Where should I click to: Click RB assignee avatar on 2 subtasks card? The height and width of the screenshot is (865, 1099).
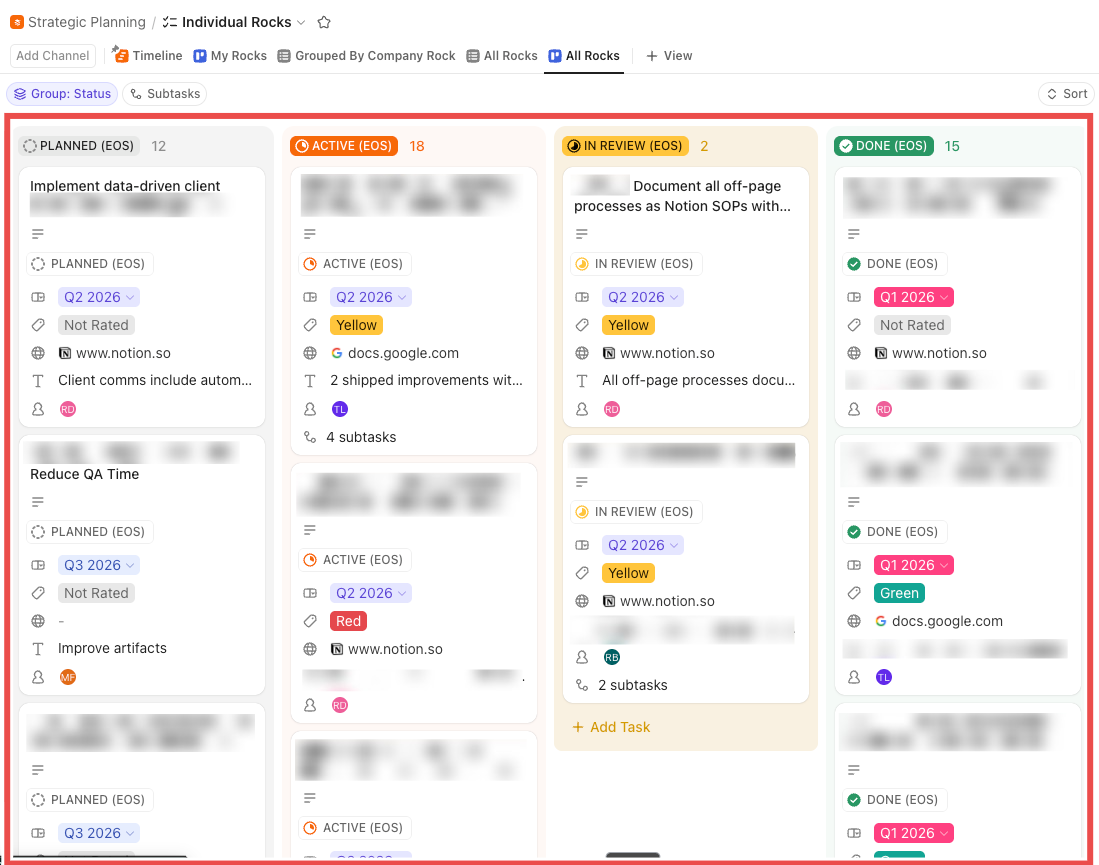(612, 658)
